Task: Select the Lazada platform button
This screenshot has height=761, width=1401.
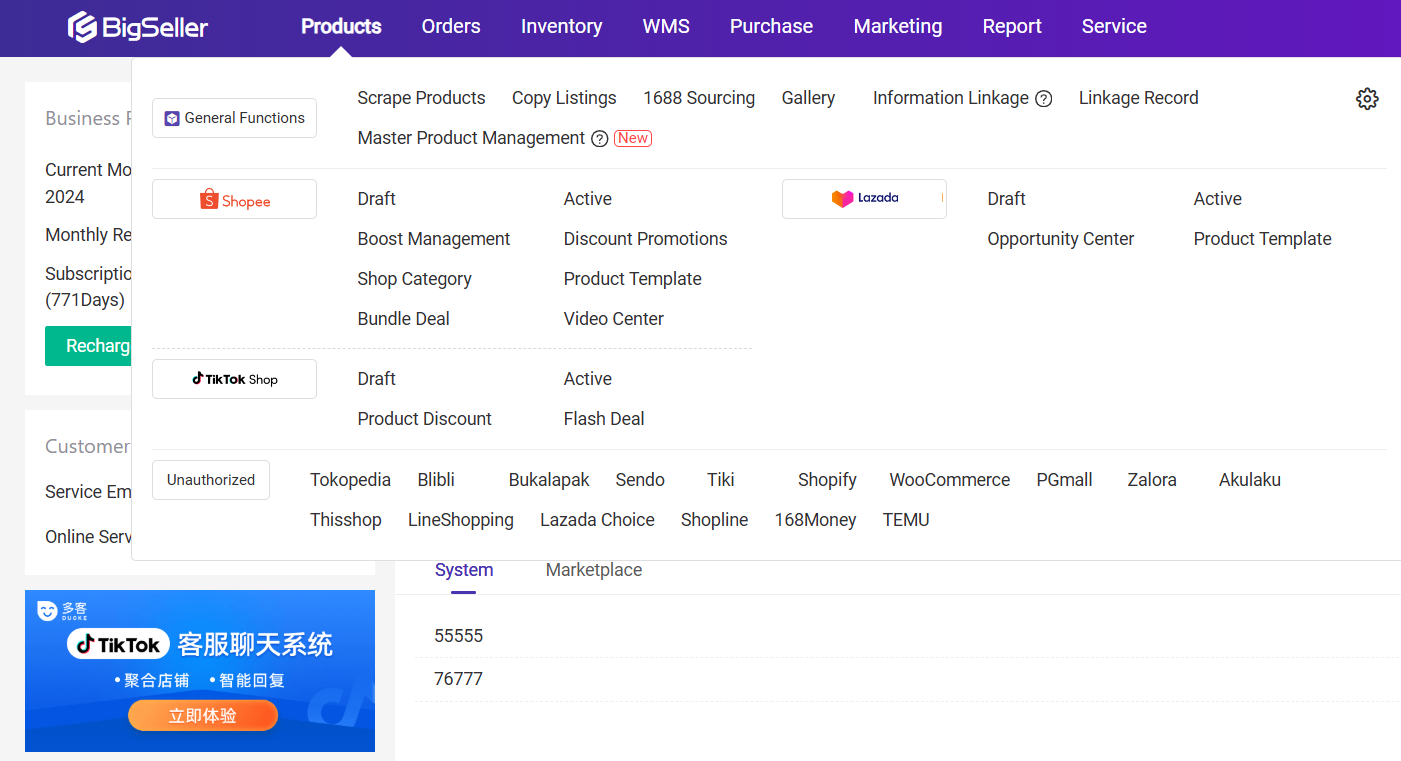Action: coord(864,199)
